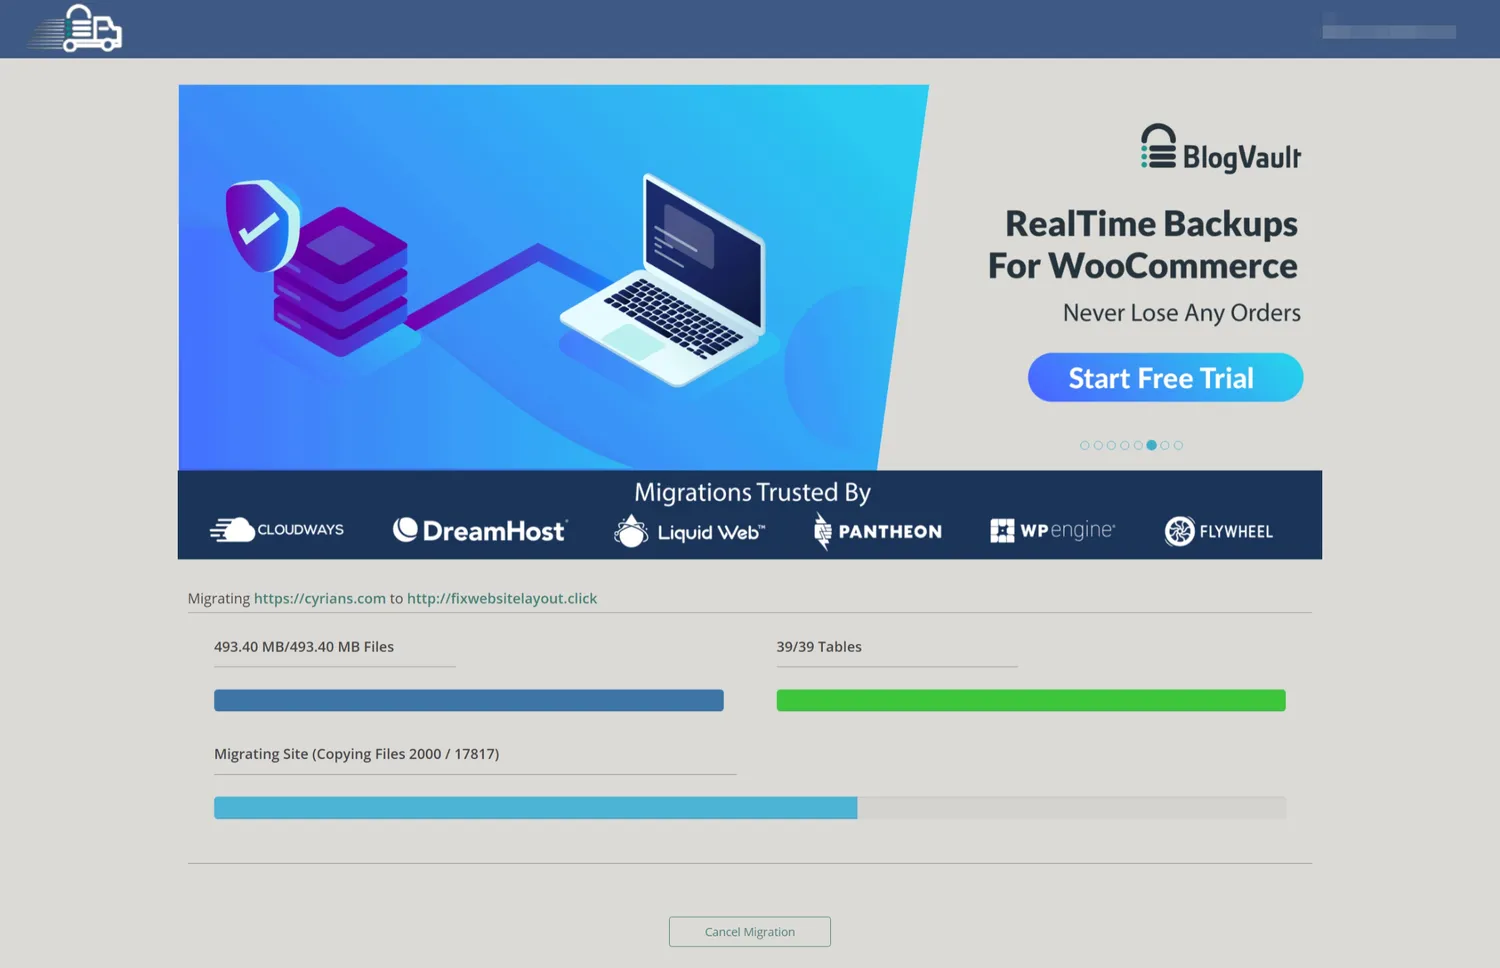Select the last carousel dot
The height and width of the screenshot is (968, 1500).
(1178, 445)
